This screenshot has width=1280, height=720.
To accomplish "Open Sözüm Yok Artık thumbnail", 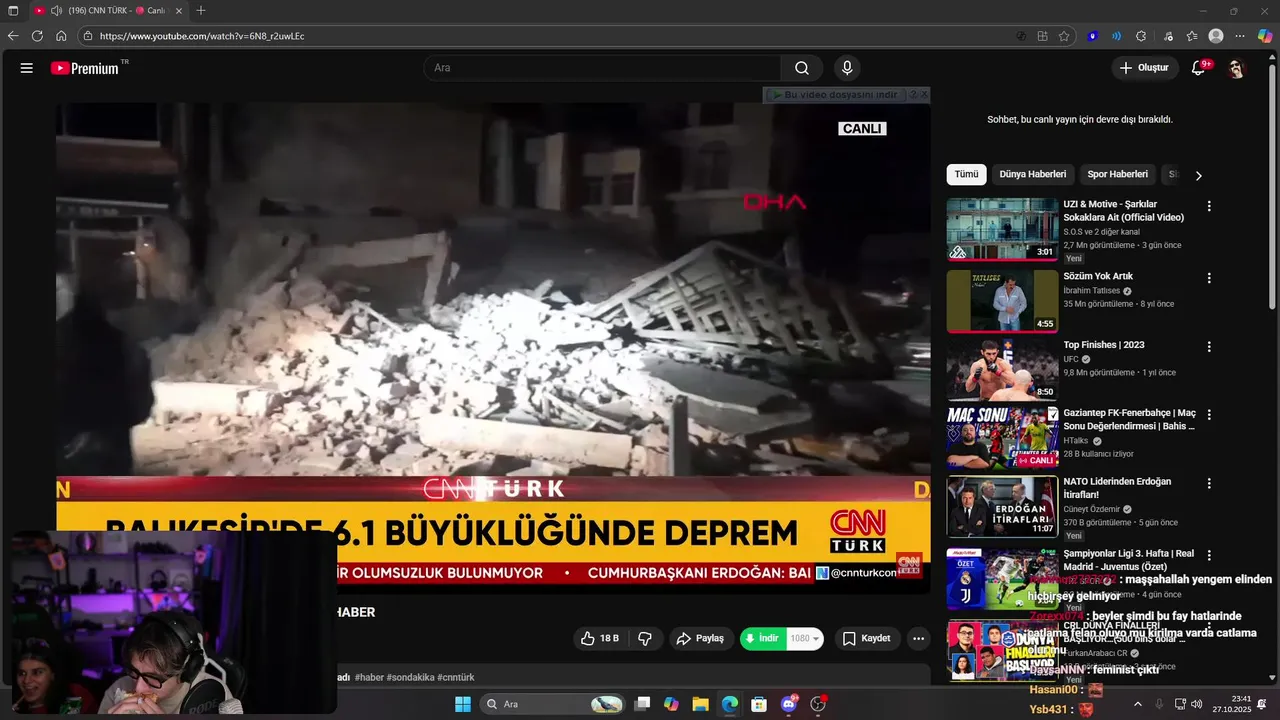I will pyautogui.click(x=1002, y=300).
